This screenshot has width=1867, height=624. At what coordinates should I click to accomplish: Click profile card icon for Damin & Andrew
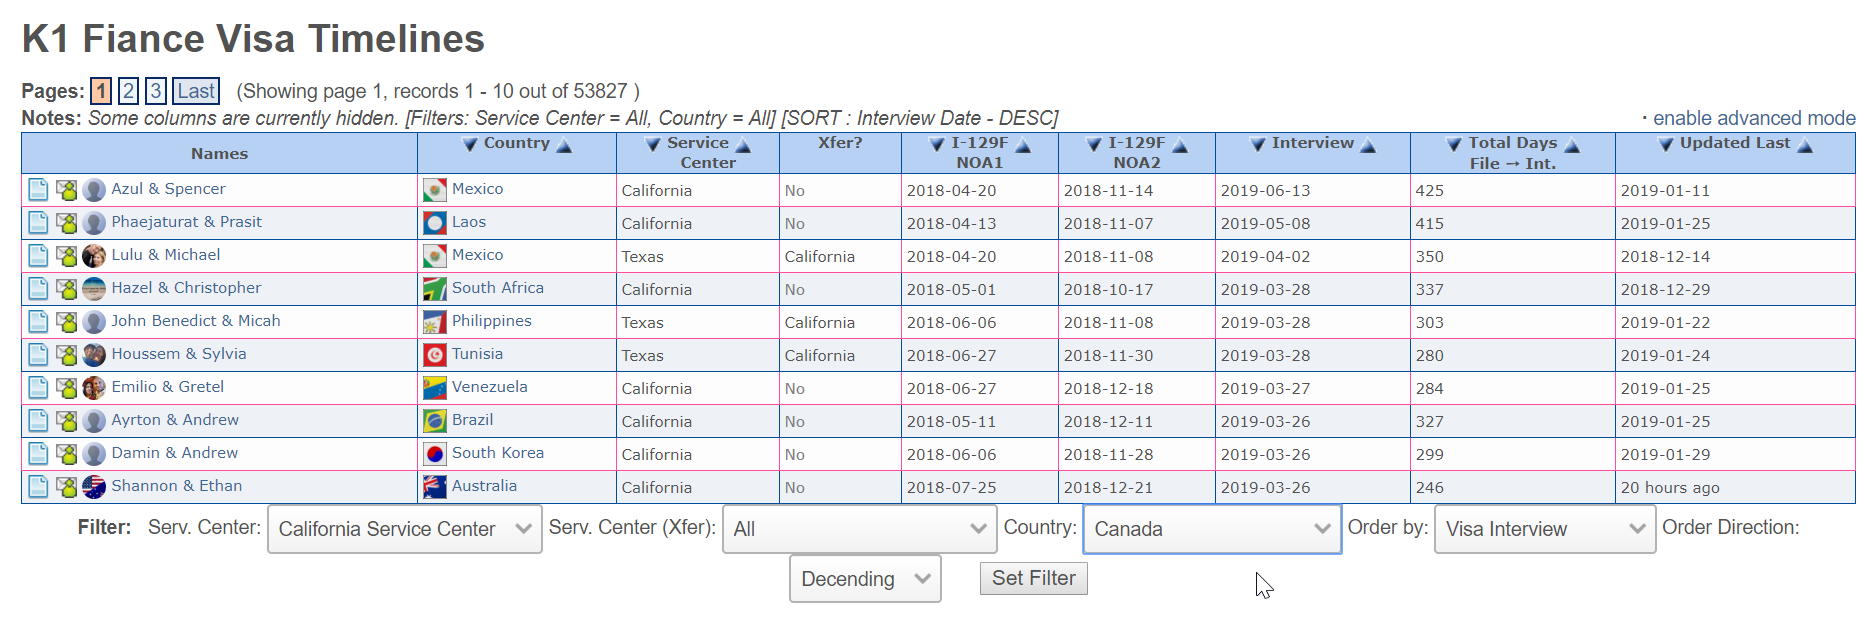pyautogui.click(x=66, y=454)
